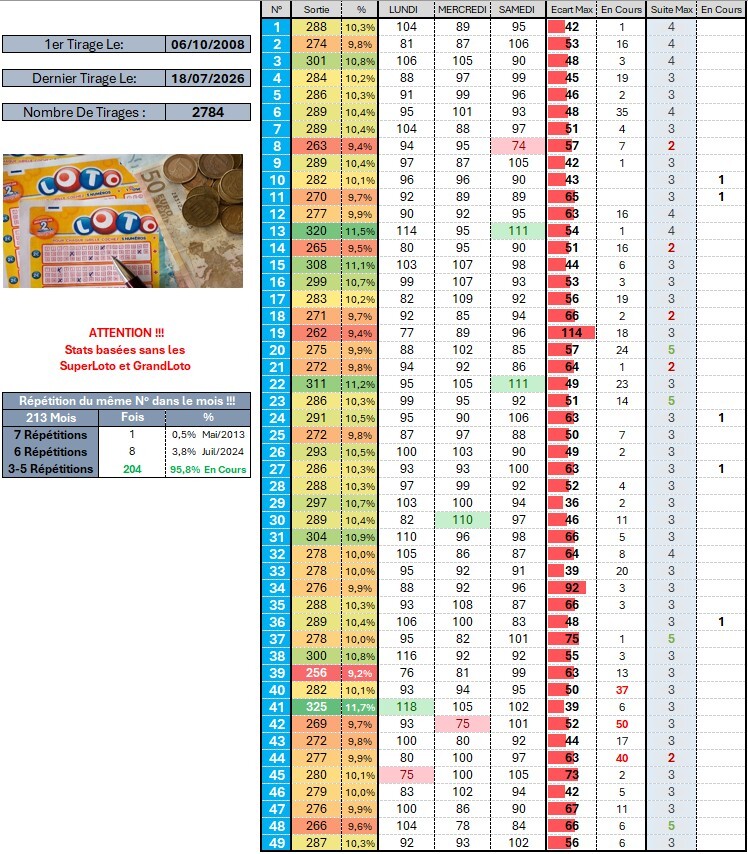Click the '1er Tirage Le:' label
748x854 pixels.
(84, 44)
